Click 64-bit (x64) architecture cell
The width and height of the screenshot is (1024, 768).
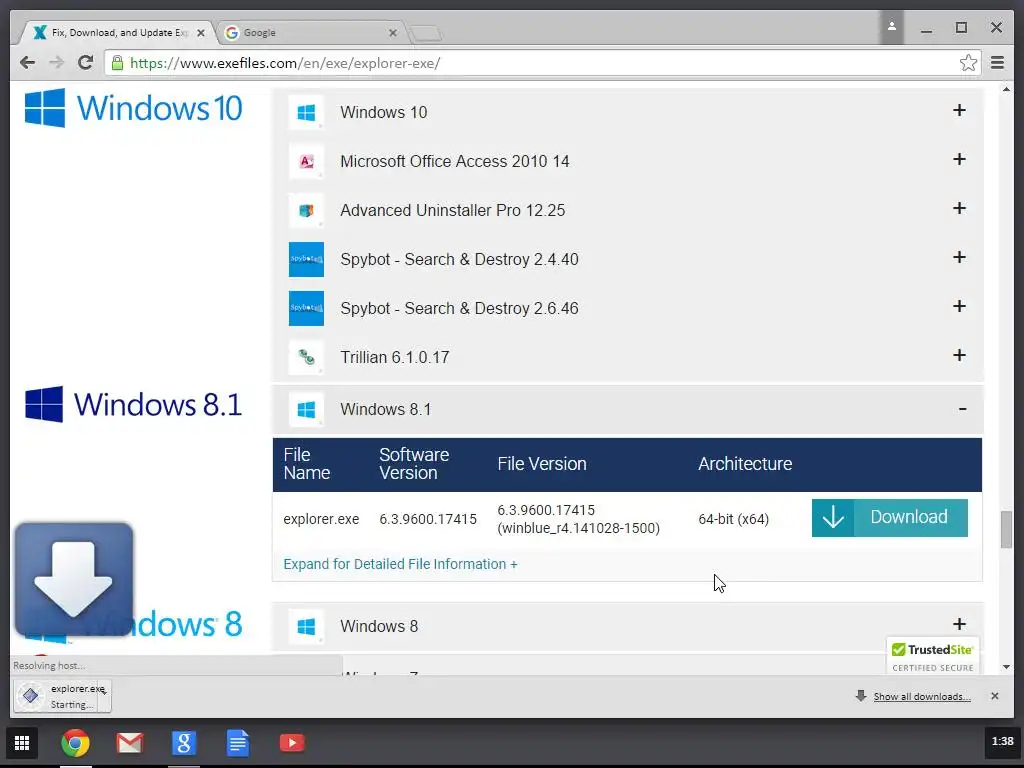coord(733,519)
